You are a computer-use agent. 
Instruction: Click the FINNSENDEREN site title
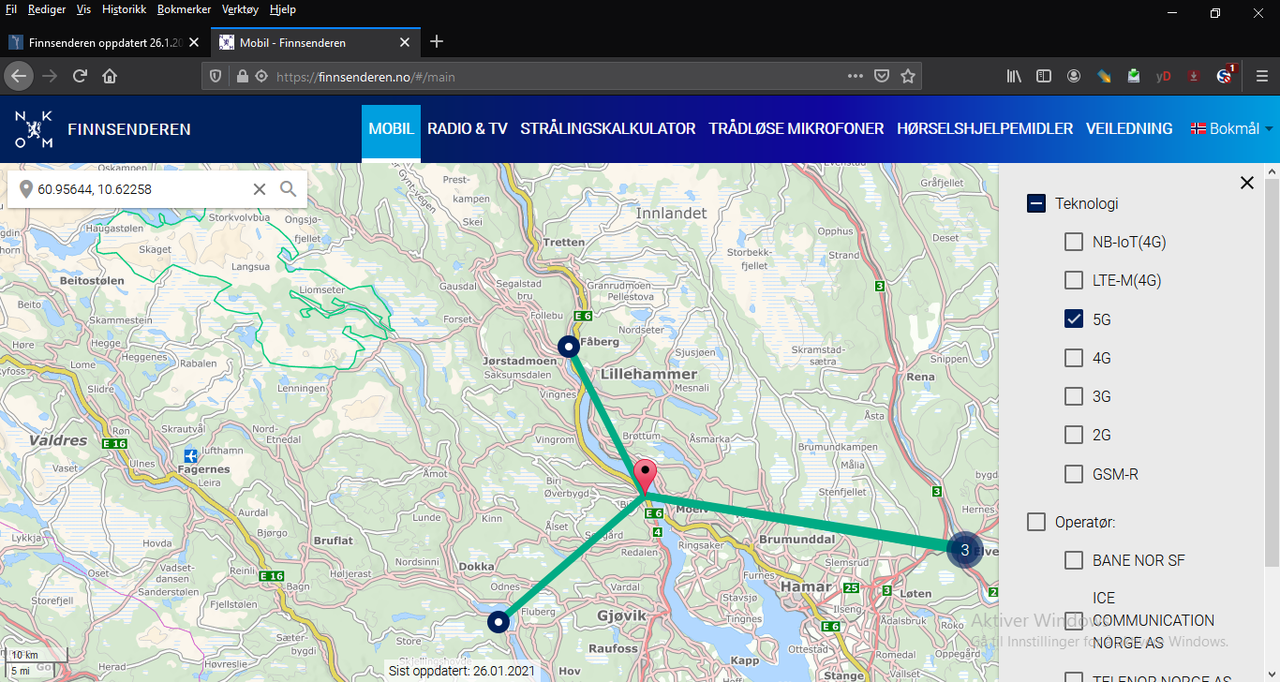click(x=129, y=129)
